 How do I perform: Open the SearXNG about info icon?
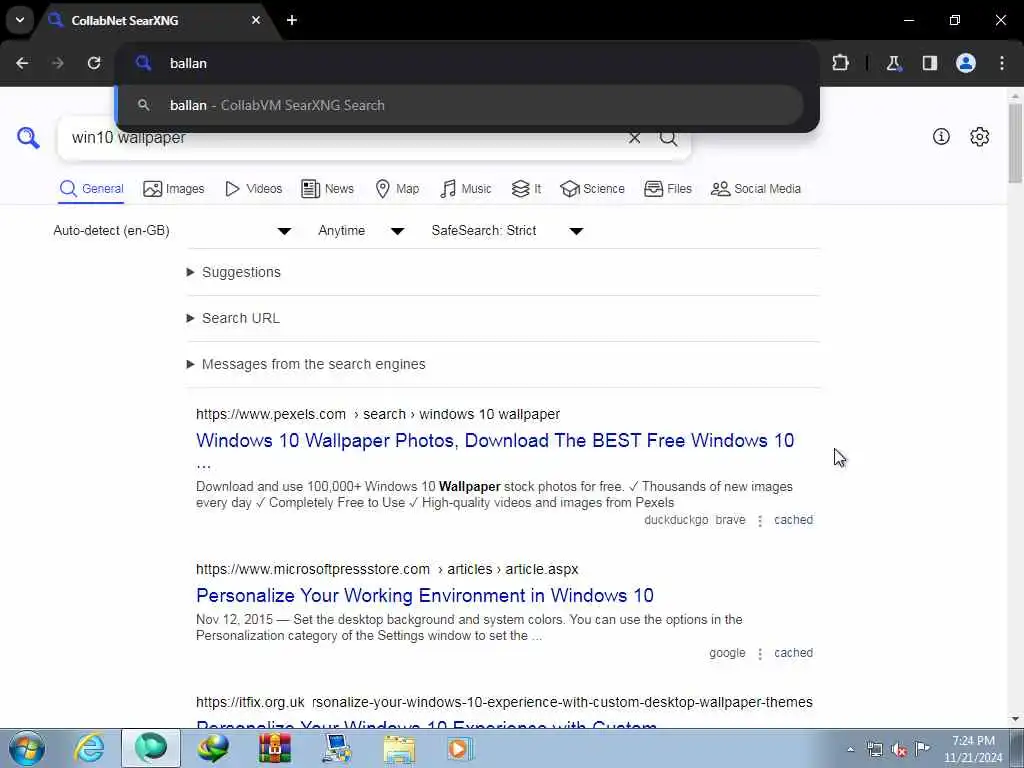(x=941, y=136)
